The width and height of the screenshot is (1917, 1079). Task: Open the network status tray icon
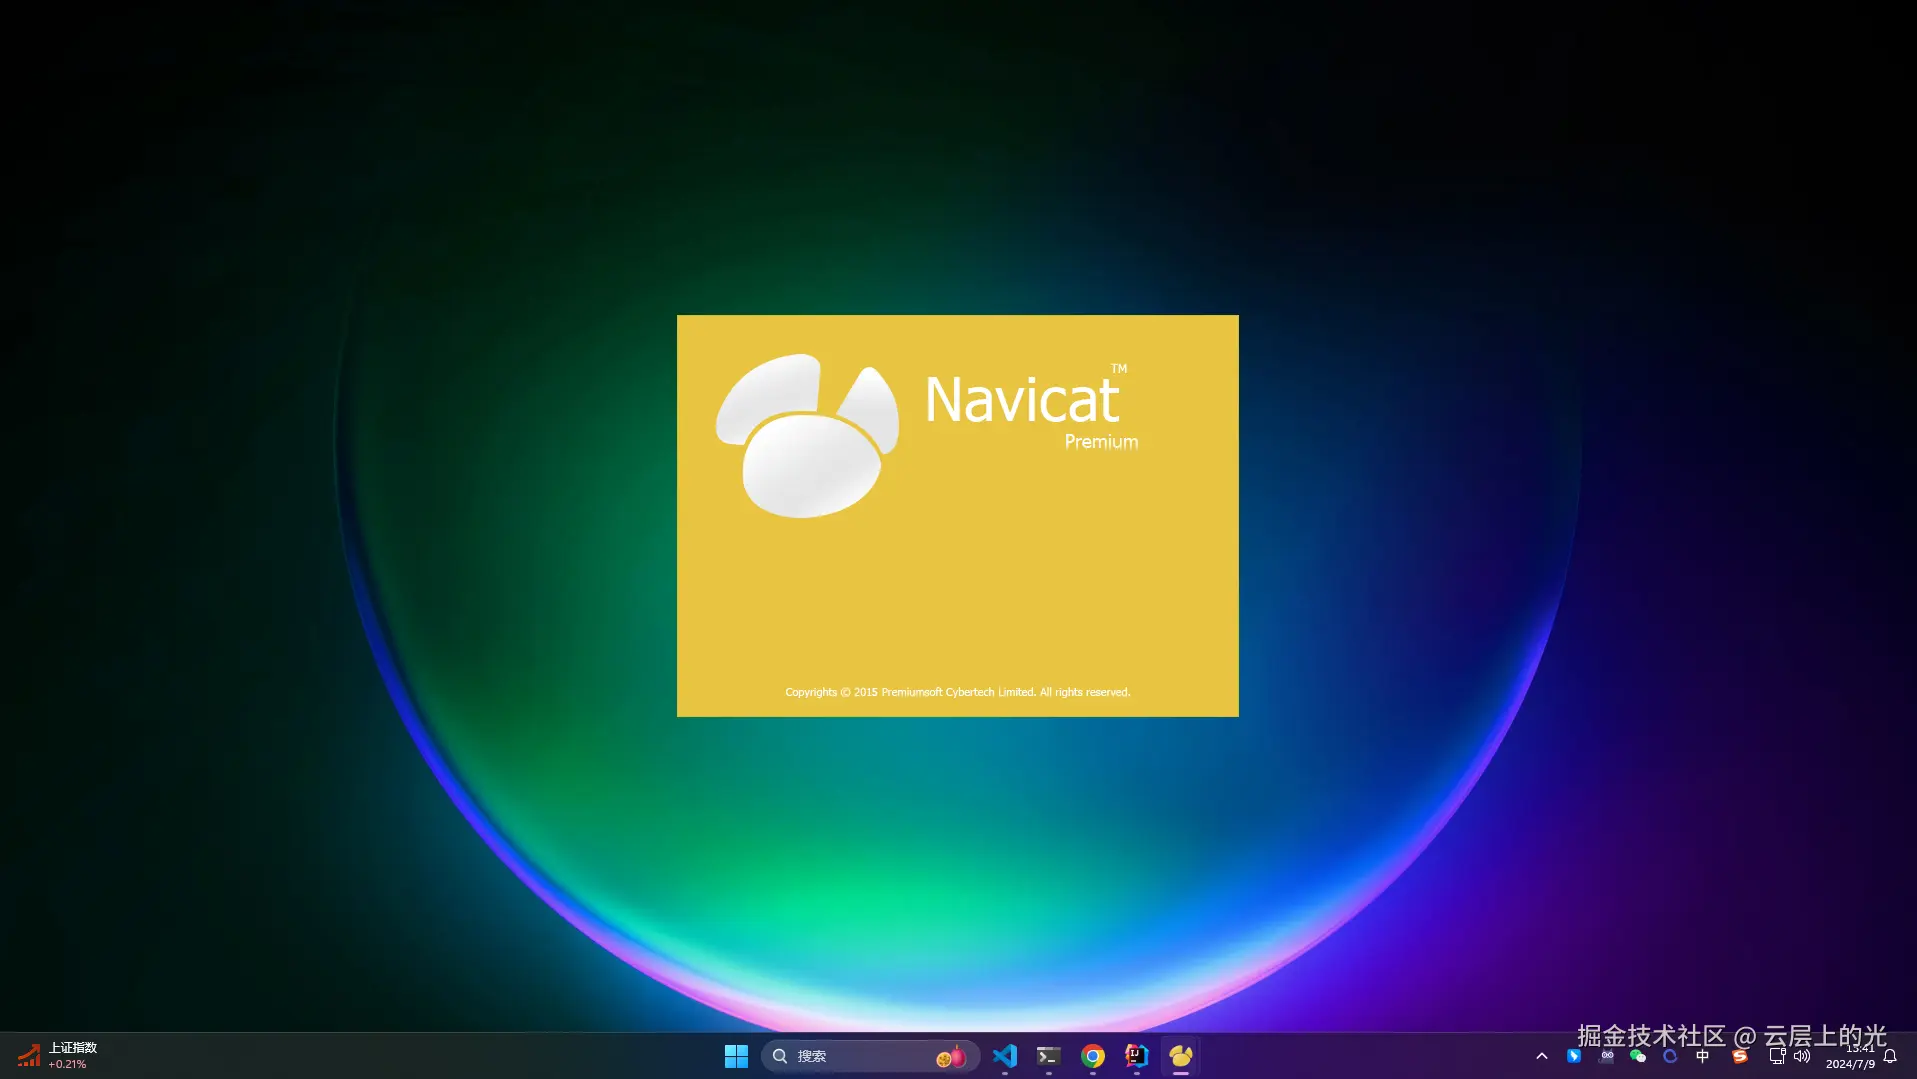click(x=1777, y=1056)
